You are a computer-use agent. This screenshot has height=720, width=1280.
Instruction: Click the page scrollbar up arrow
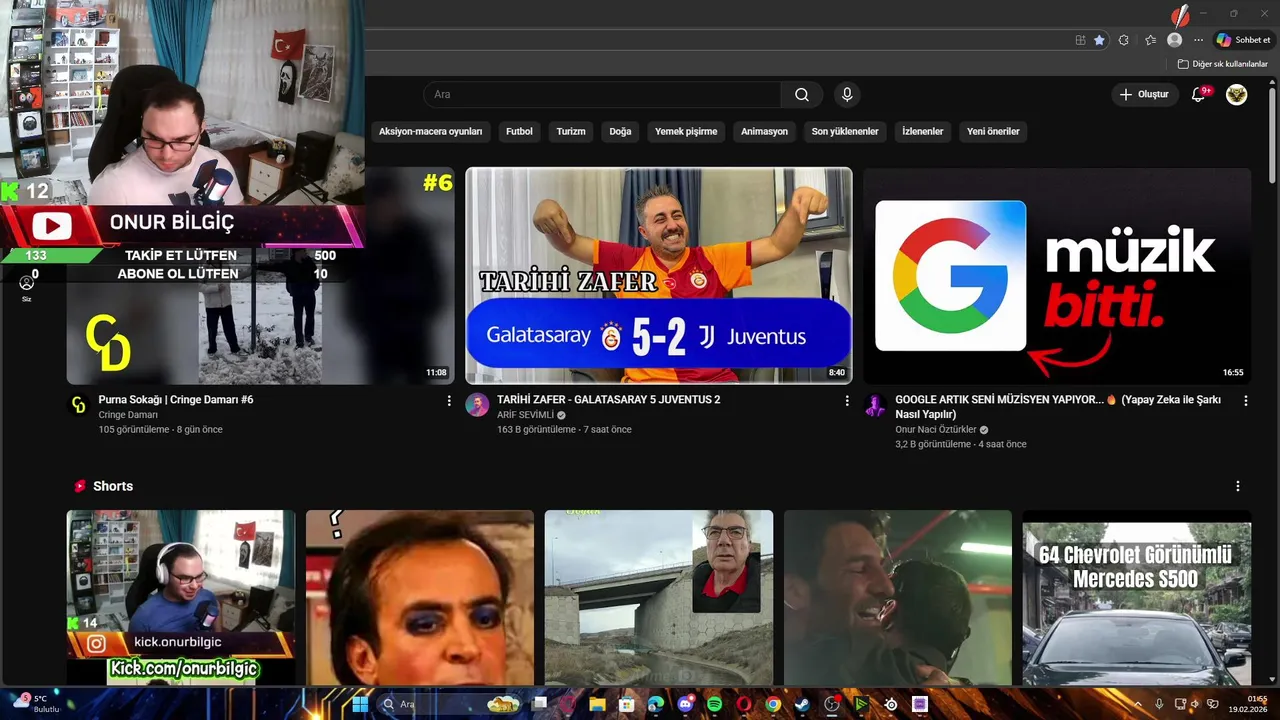1272,81
